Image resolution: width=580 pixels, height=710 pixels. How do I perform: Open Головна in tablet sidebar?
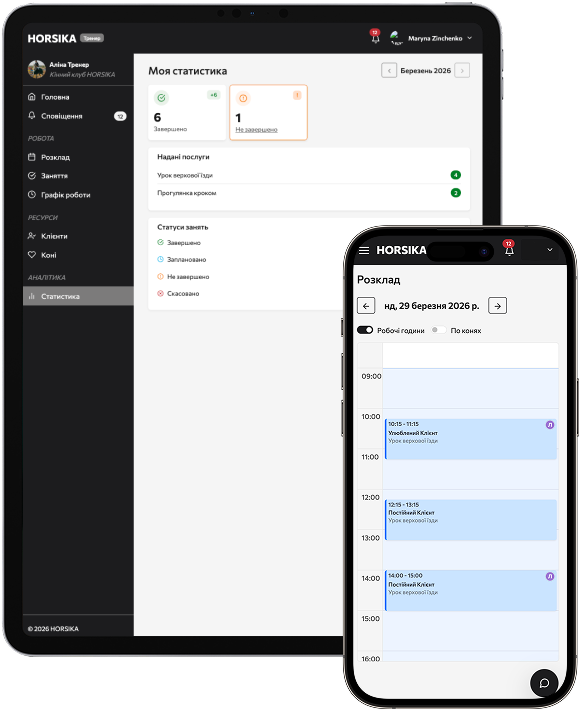78,97
